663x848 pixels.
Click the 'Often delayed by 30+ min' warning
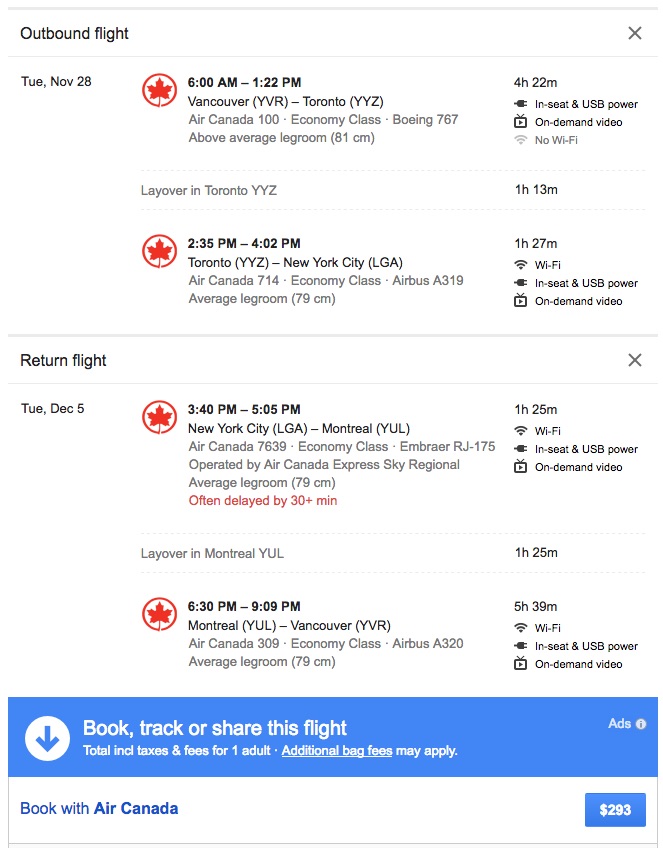click(263, 500)
